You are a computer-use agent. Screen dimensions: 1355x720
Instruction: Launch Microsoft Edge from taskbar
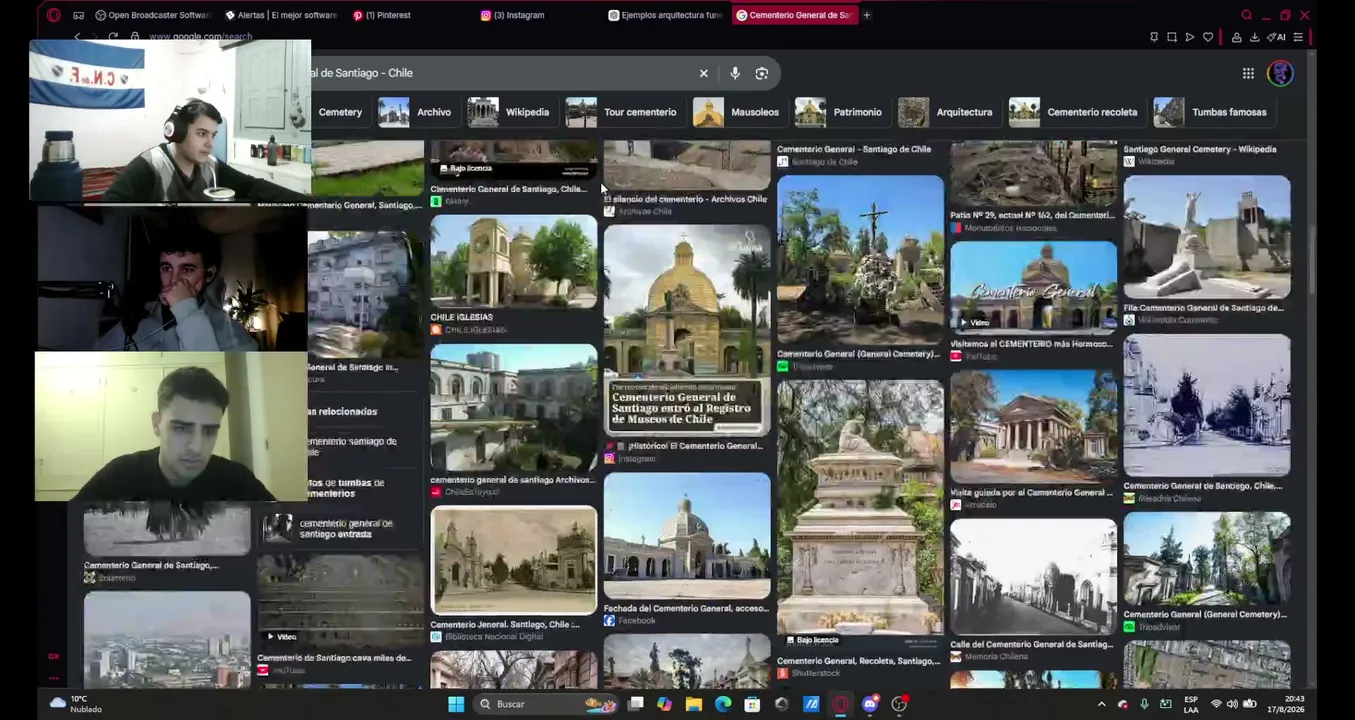coord(723,704)
